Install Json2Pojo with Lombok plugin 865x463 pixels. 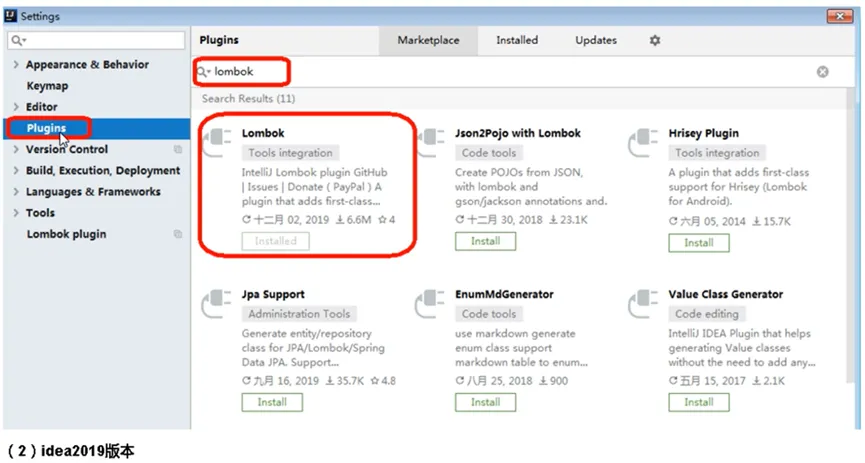(x=485, y=241)
